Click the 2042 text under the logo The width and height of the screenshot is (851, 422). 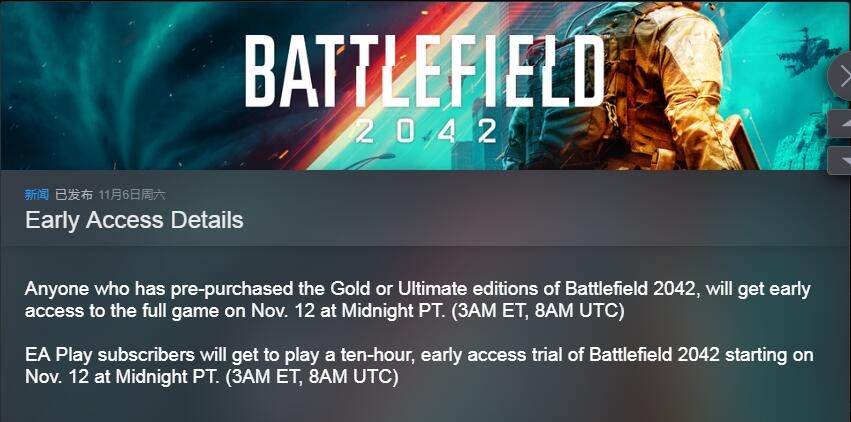[x=424, y=131]
